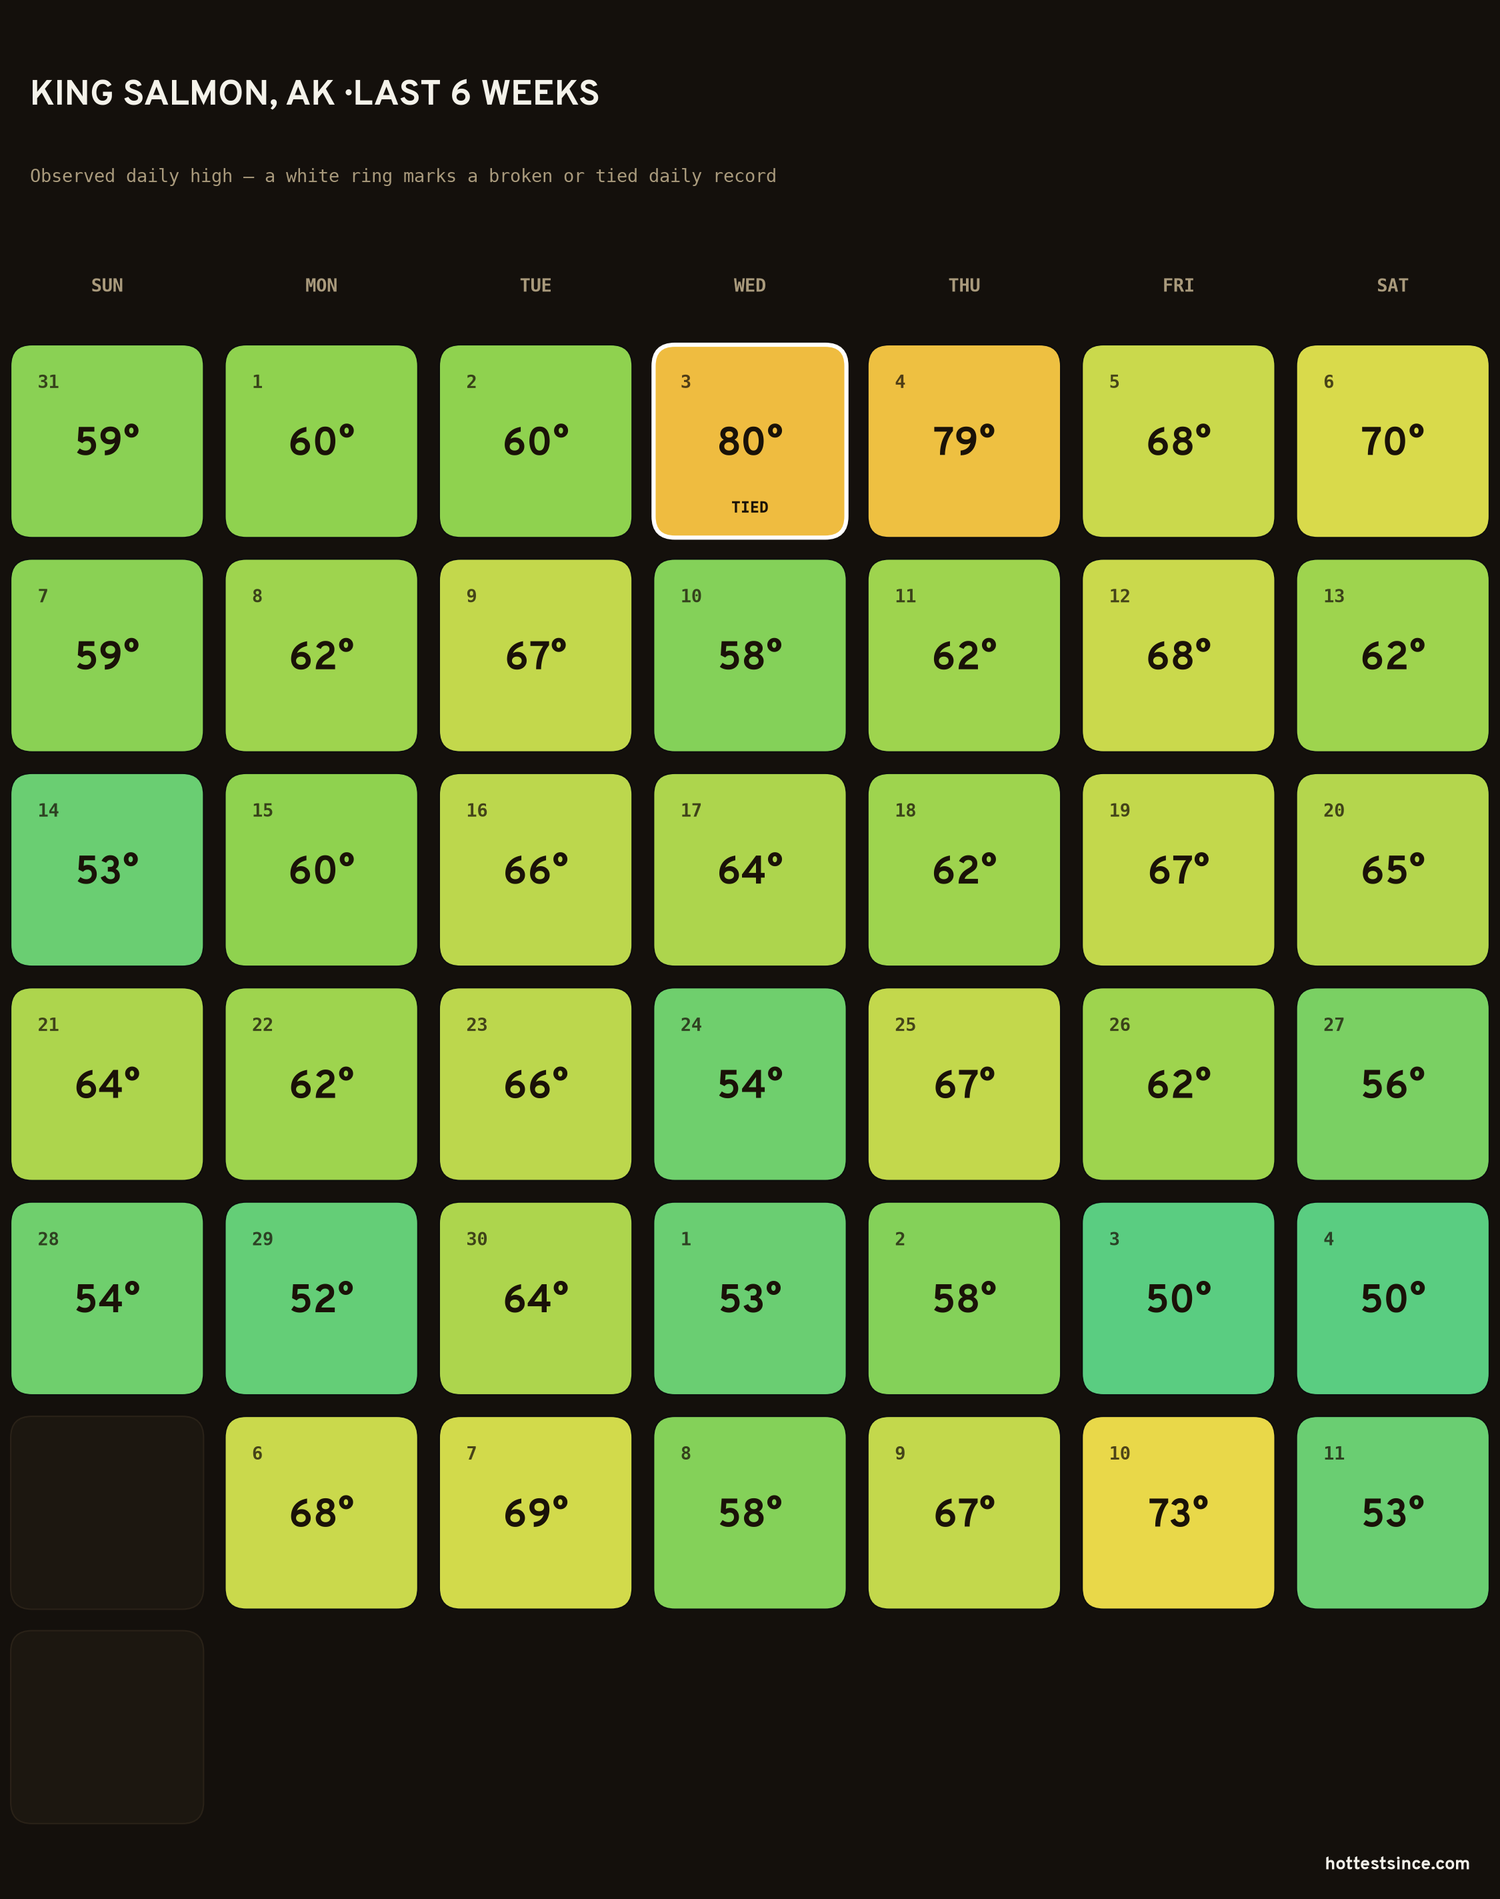Screen dimensions: 1500x1899
Task: Select the 69° tile on day 7
Action: (535, 1513)
